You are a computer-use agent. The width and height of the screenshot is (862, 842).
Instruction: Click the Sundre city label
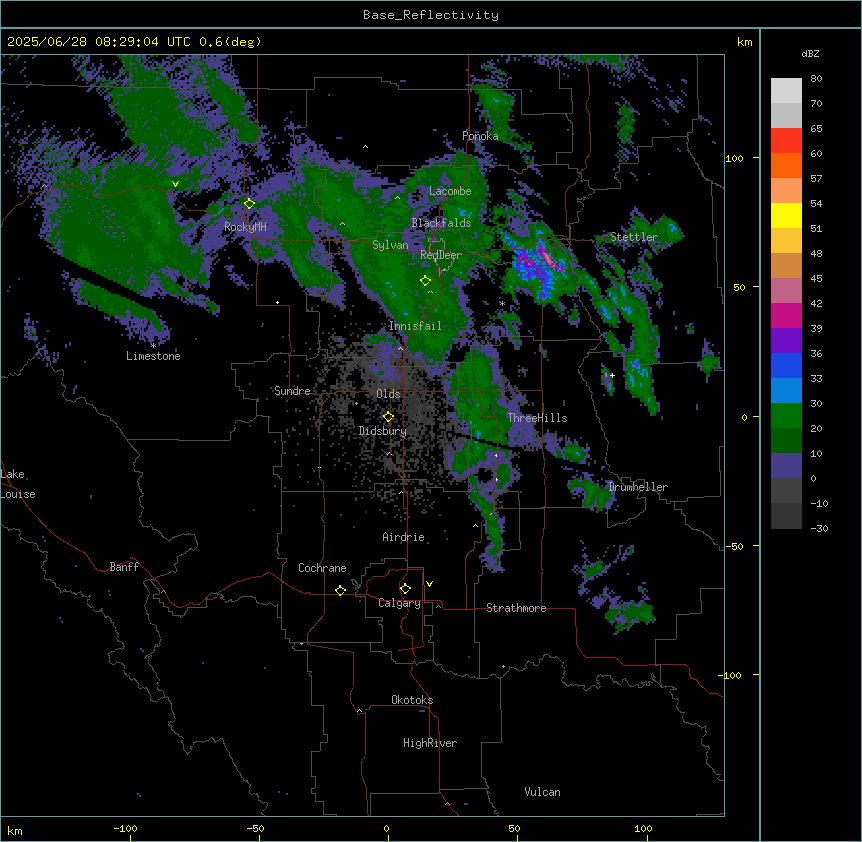pos(292,391)
